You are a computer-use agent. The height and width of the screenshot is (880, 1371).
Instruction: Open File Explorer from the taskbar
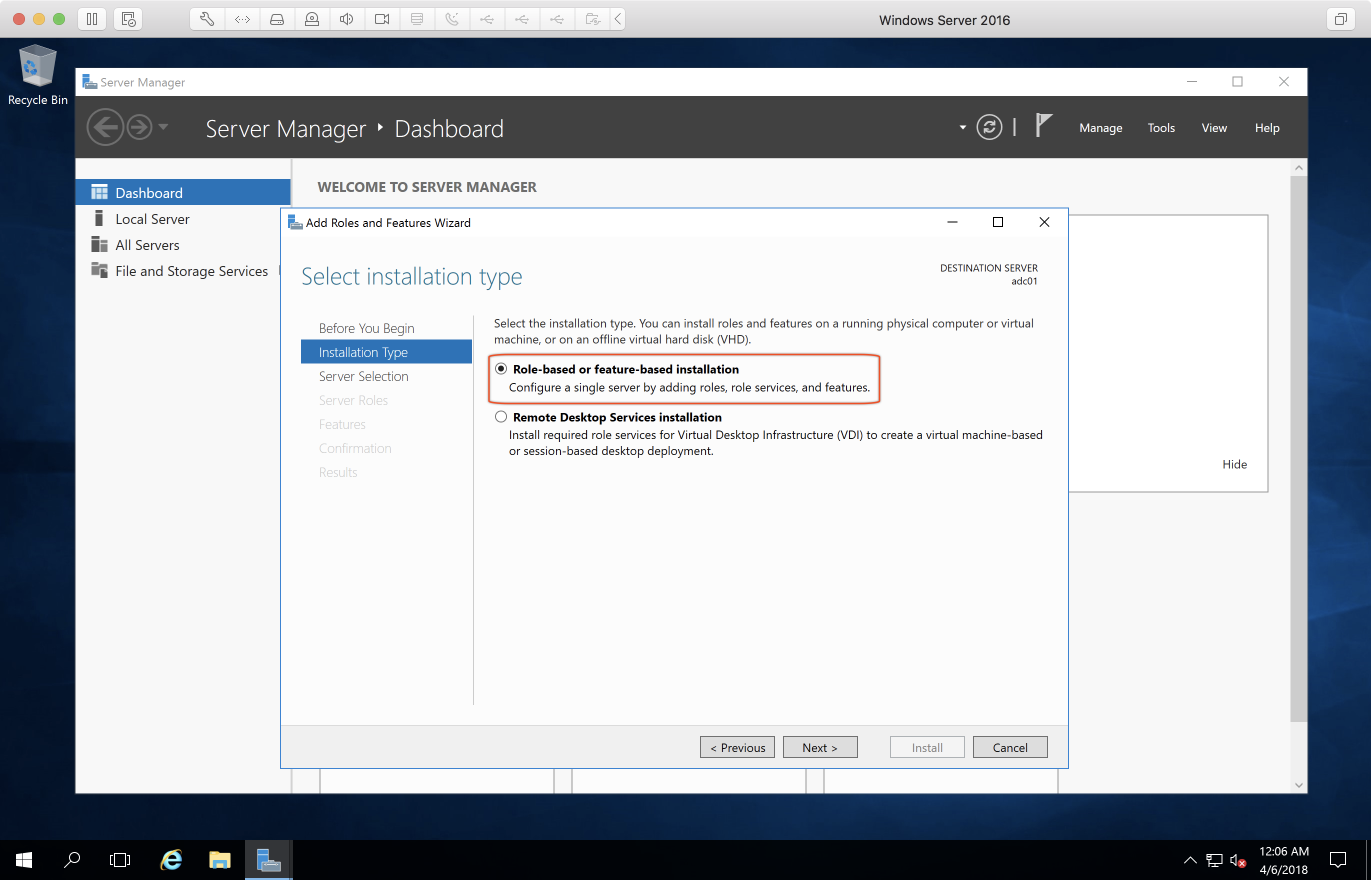tap(220, 859)
